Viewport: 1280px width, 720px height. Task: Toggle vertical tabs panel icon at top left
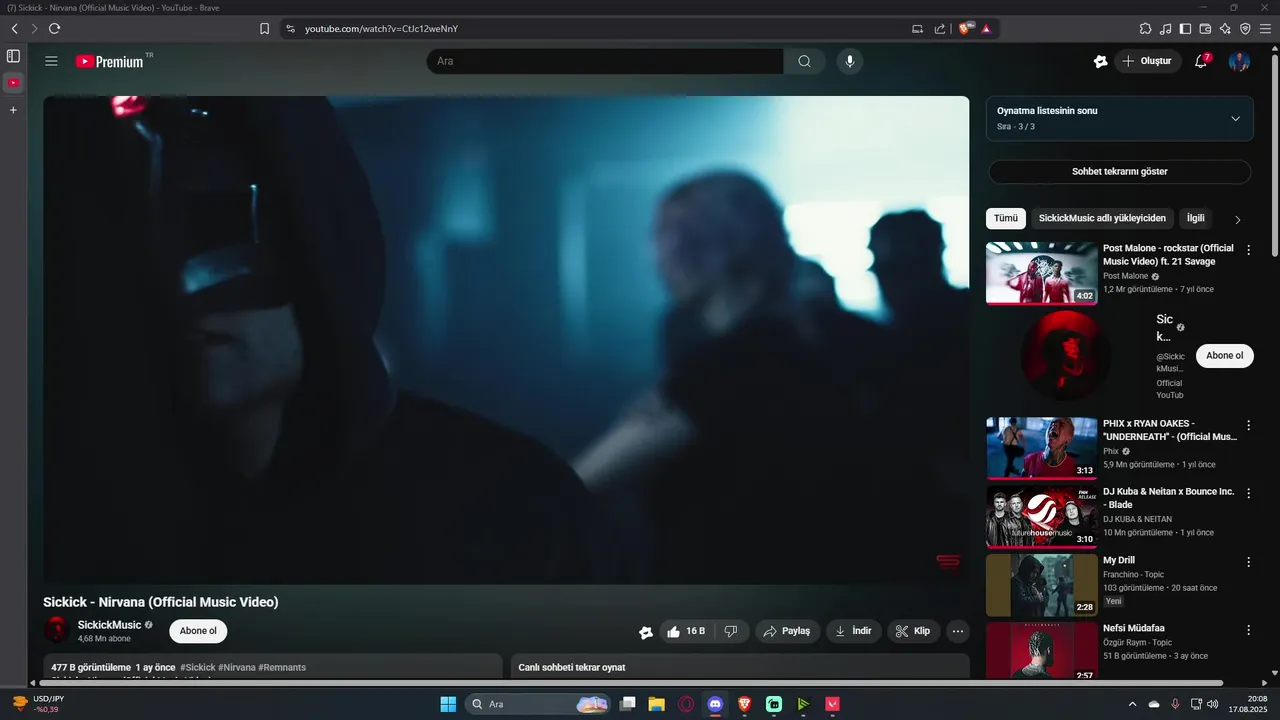point(13,56)
